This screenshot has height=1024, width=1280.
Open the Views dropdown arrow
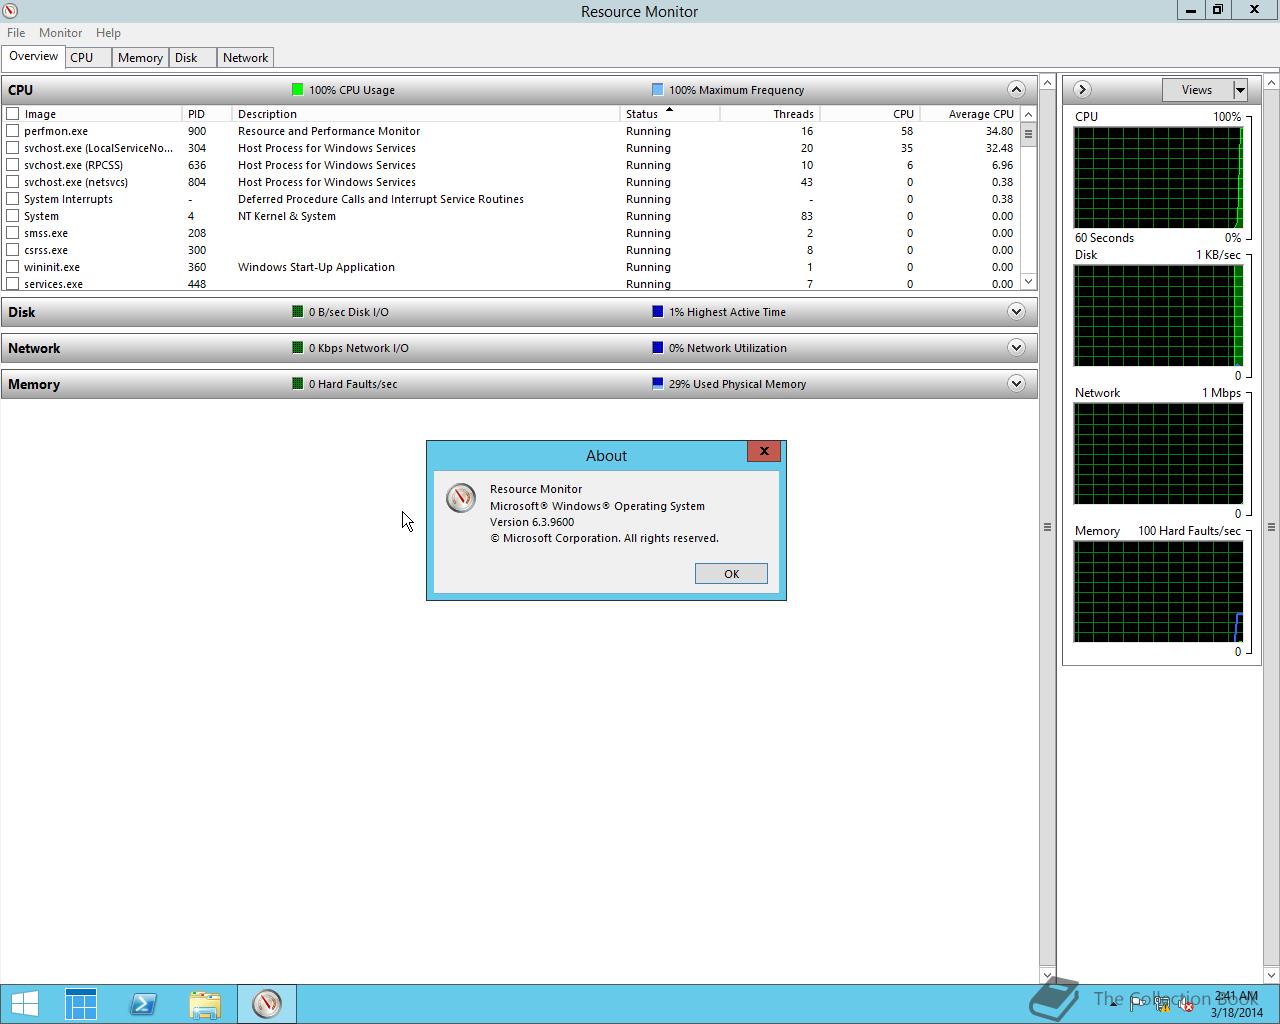click(1240, 90)
